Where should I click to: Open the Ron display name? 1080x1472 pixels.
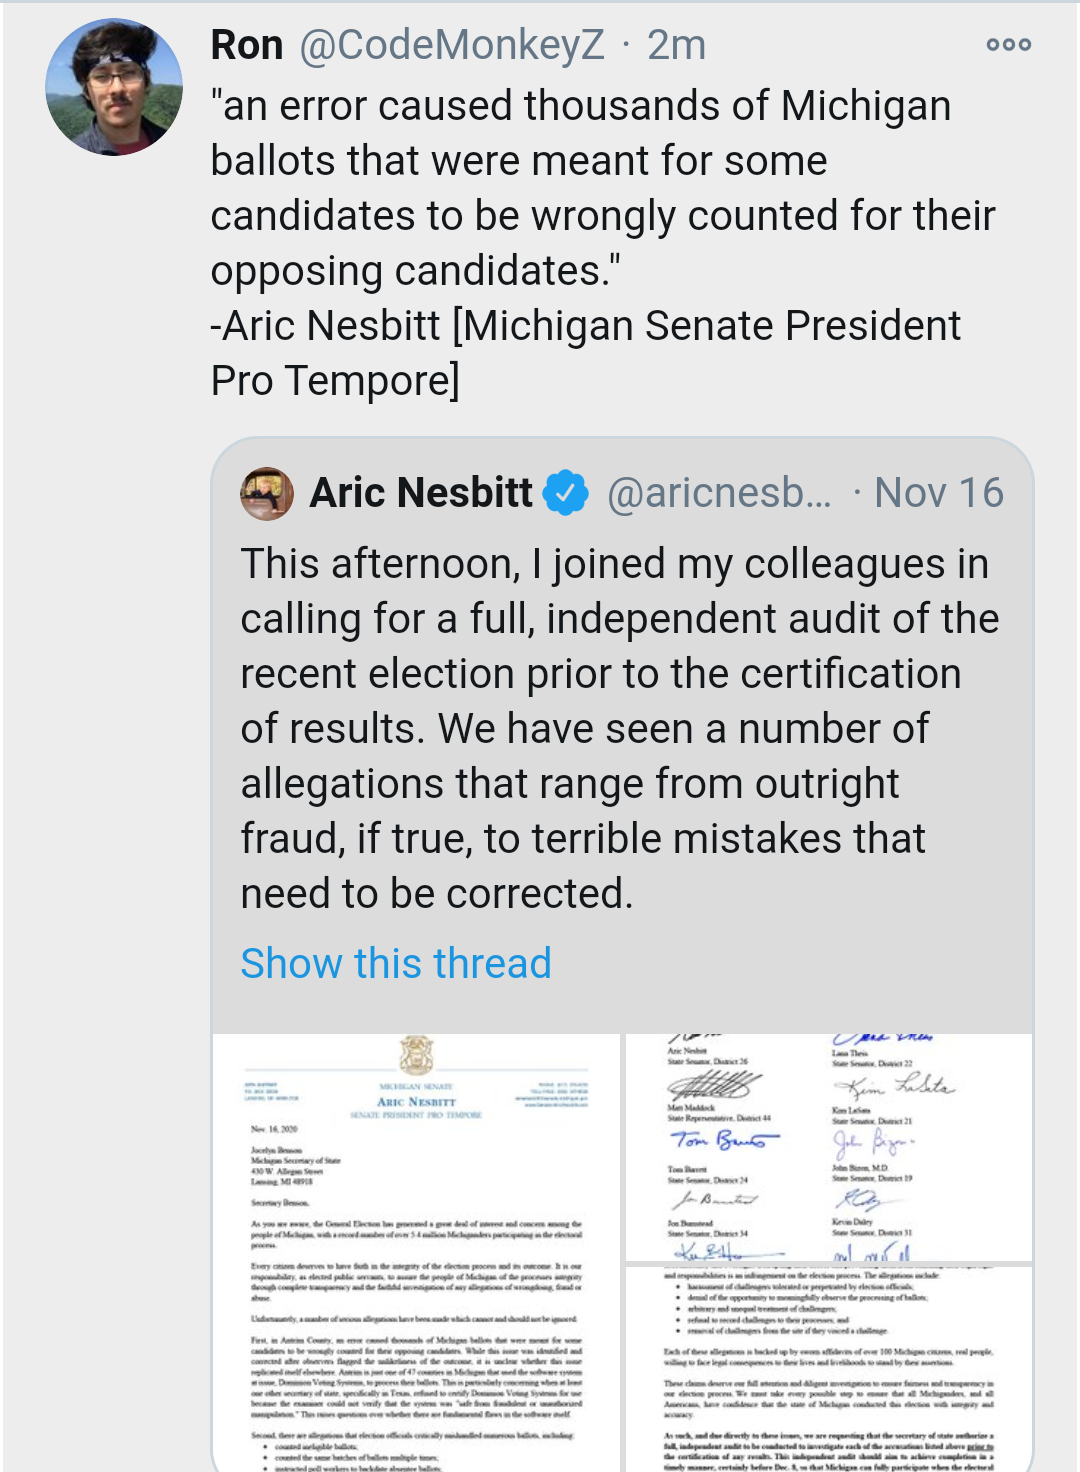[247, 45]
